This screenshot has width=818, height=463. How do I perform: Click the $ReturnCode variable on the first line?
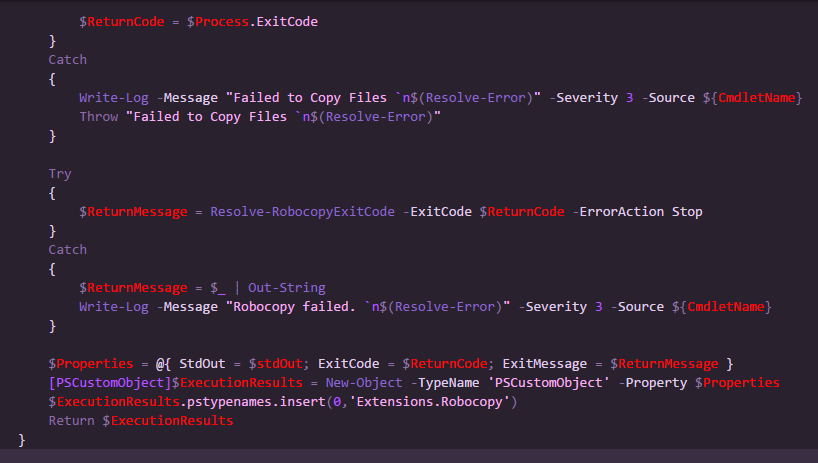point(122,22)
